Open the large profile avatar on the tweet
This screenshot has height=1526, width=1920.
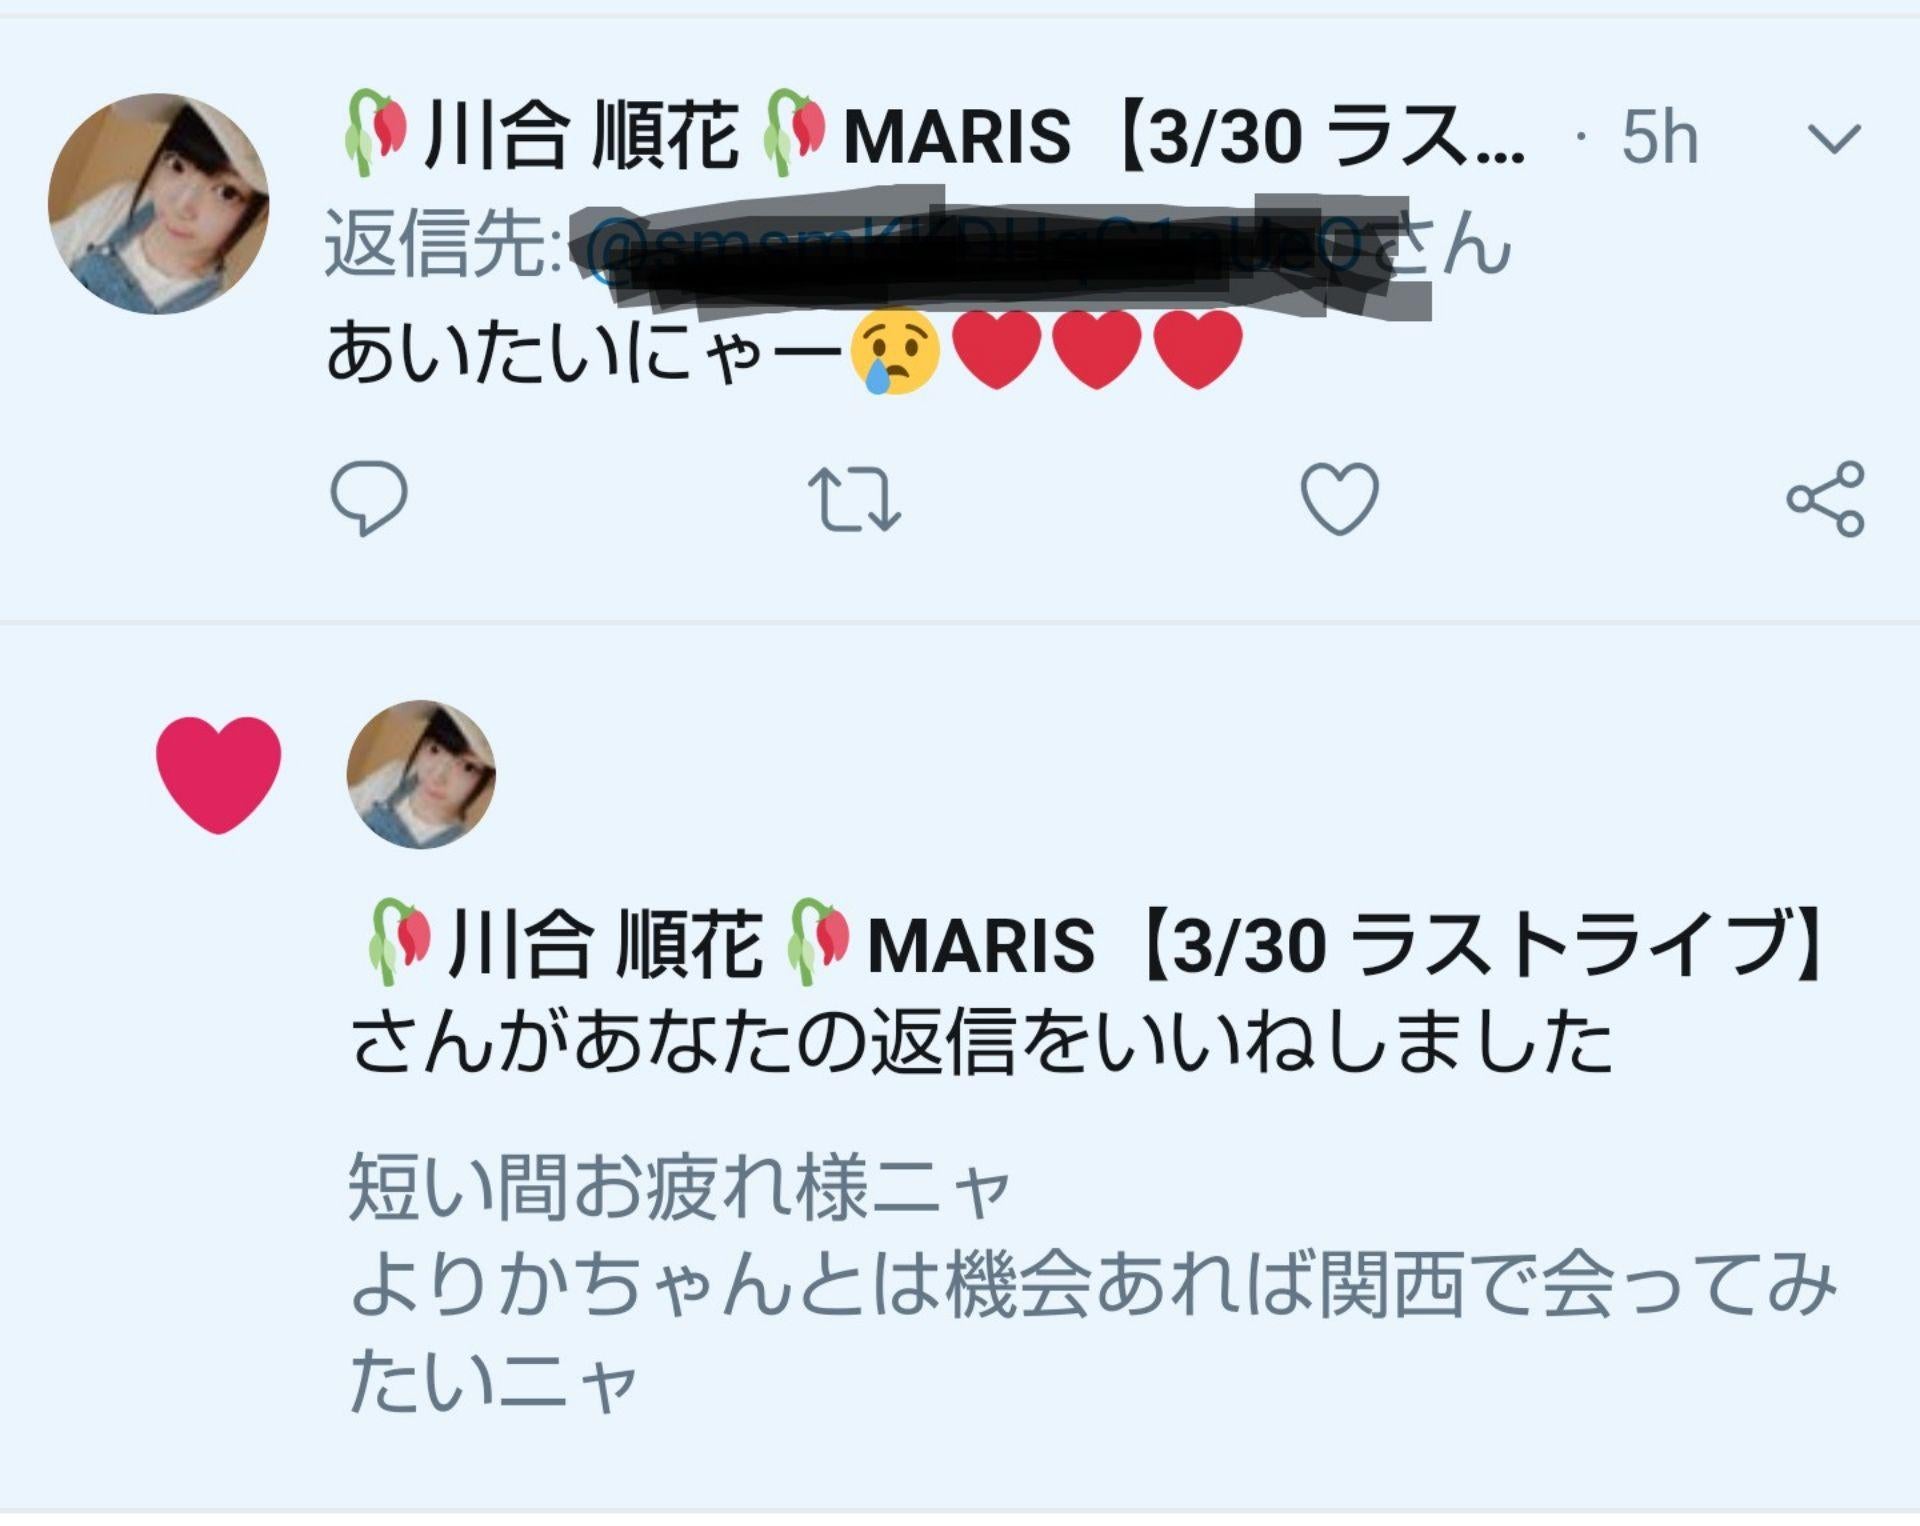(x=159, y=204)
